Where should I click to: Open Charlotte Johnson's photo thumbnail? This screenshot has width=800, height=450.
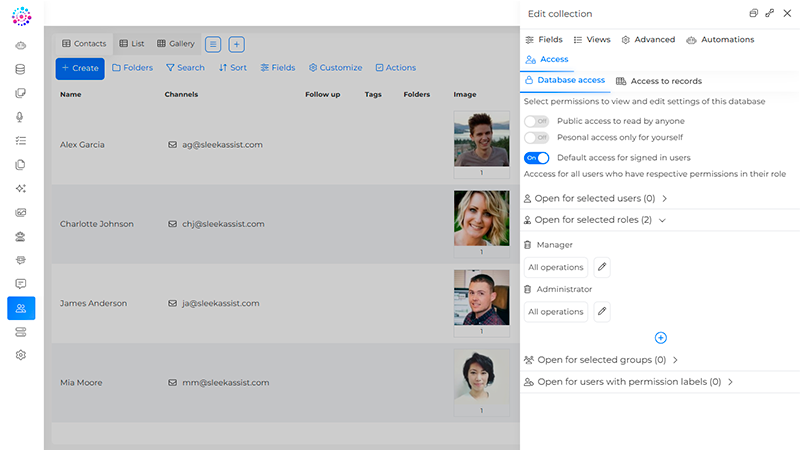pos(481,217)
